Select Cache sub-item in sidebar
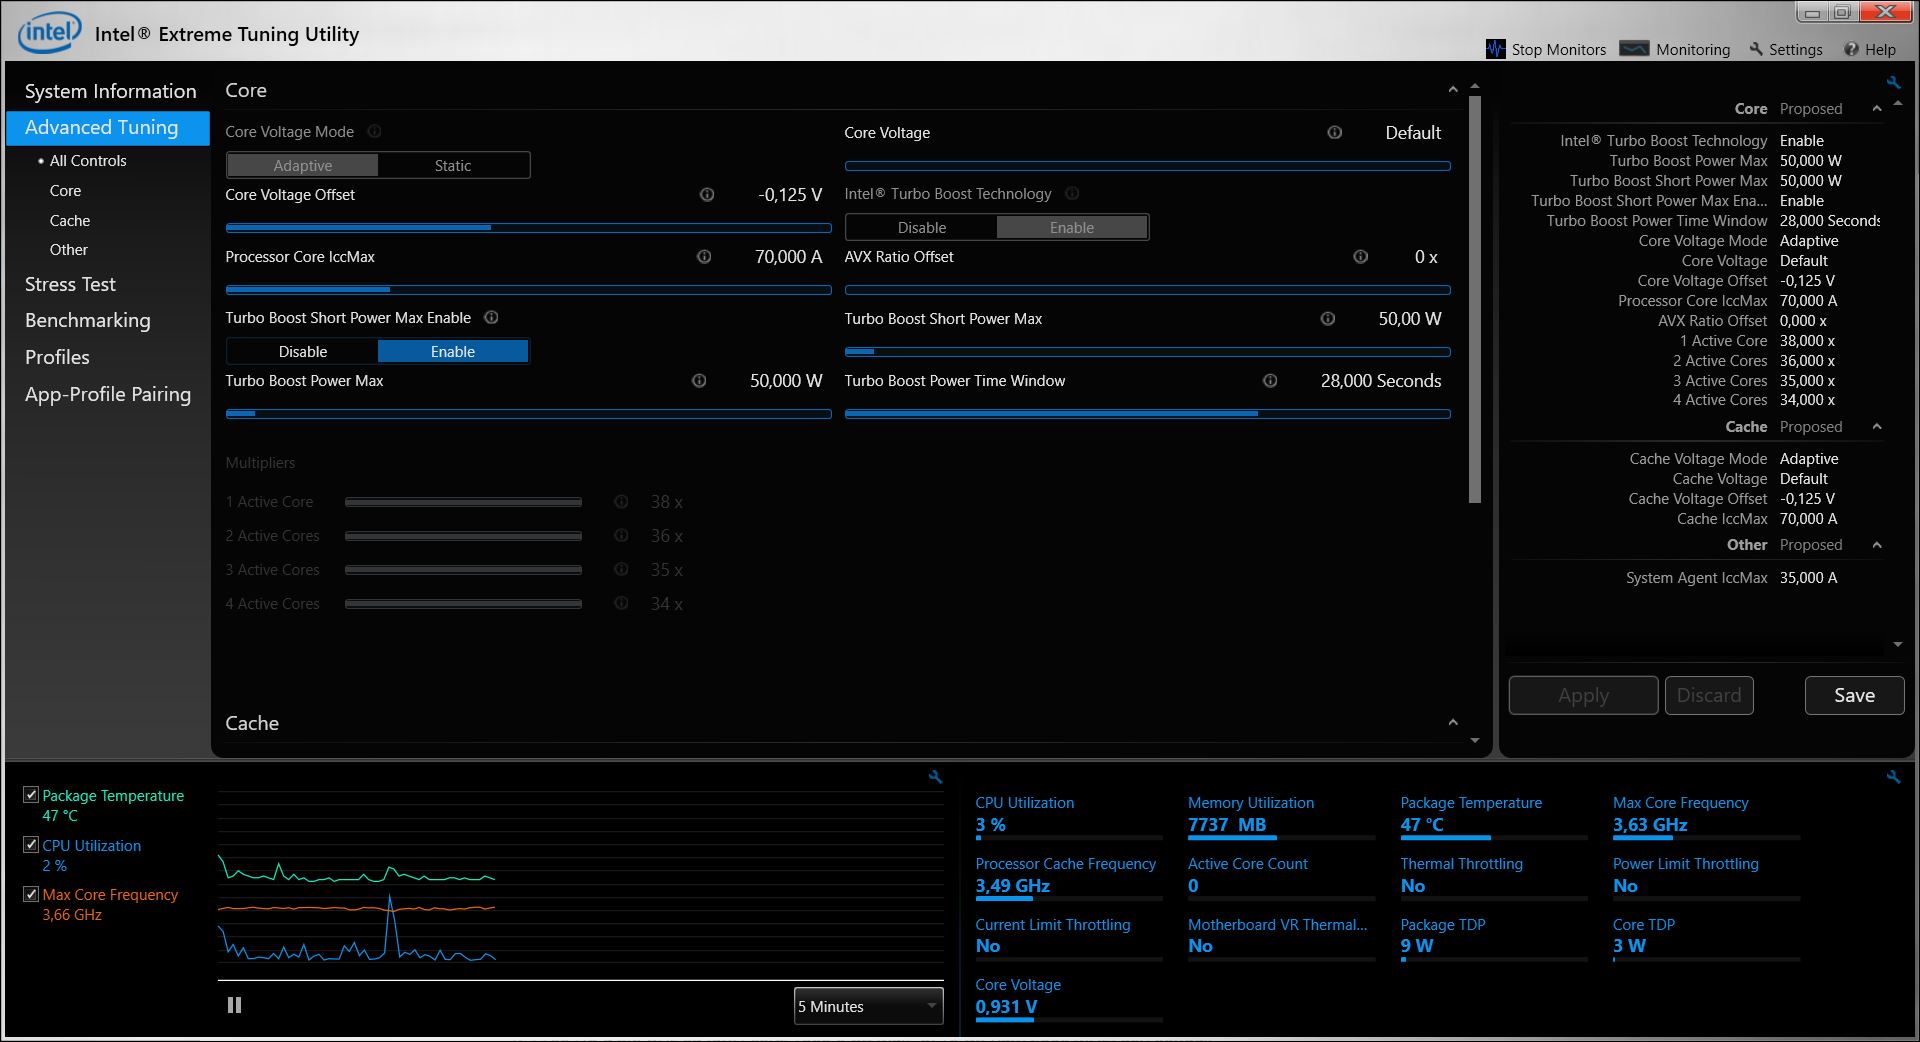The width and height of the screenshot is (1920, 1042). click(x=70, y=220)
